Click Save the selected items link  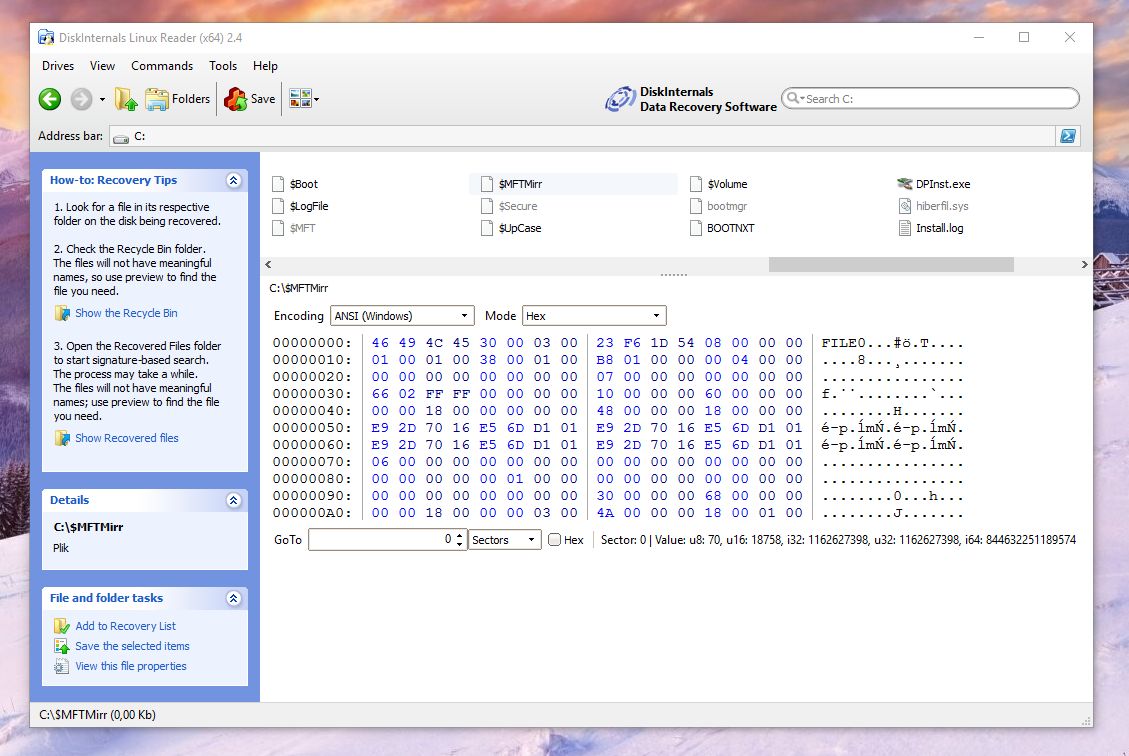[132, 646]
